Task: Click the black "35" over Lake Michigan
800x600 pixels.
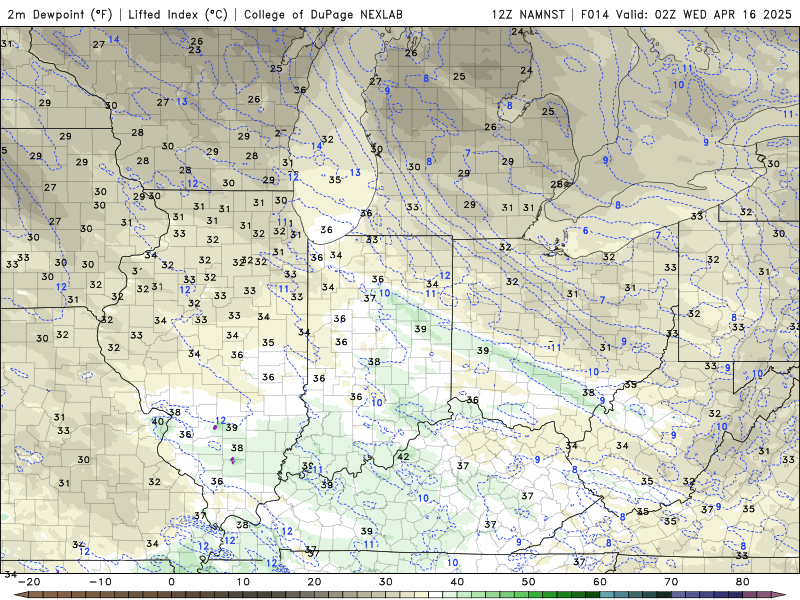Action: (335, 180)
